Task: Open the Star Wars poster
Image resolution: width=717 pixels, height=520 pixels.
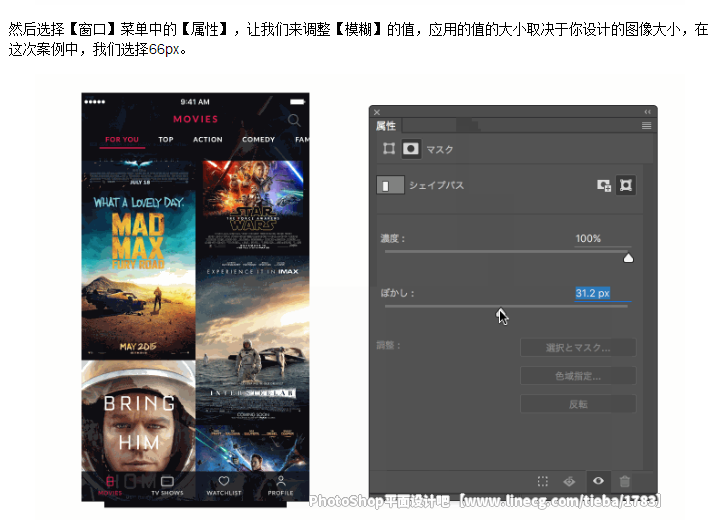Action: click(x=253, y=205)
